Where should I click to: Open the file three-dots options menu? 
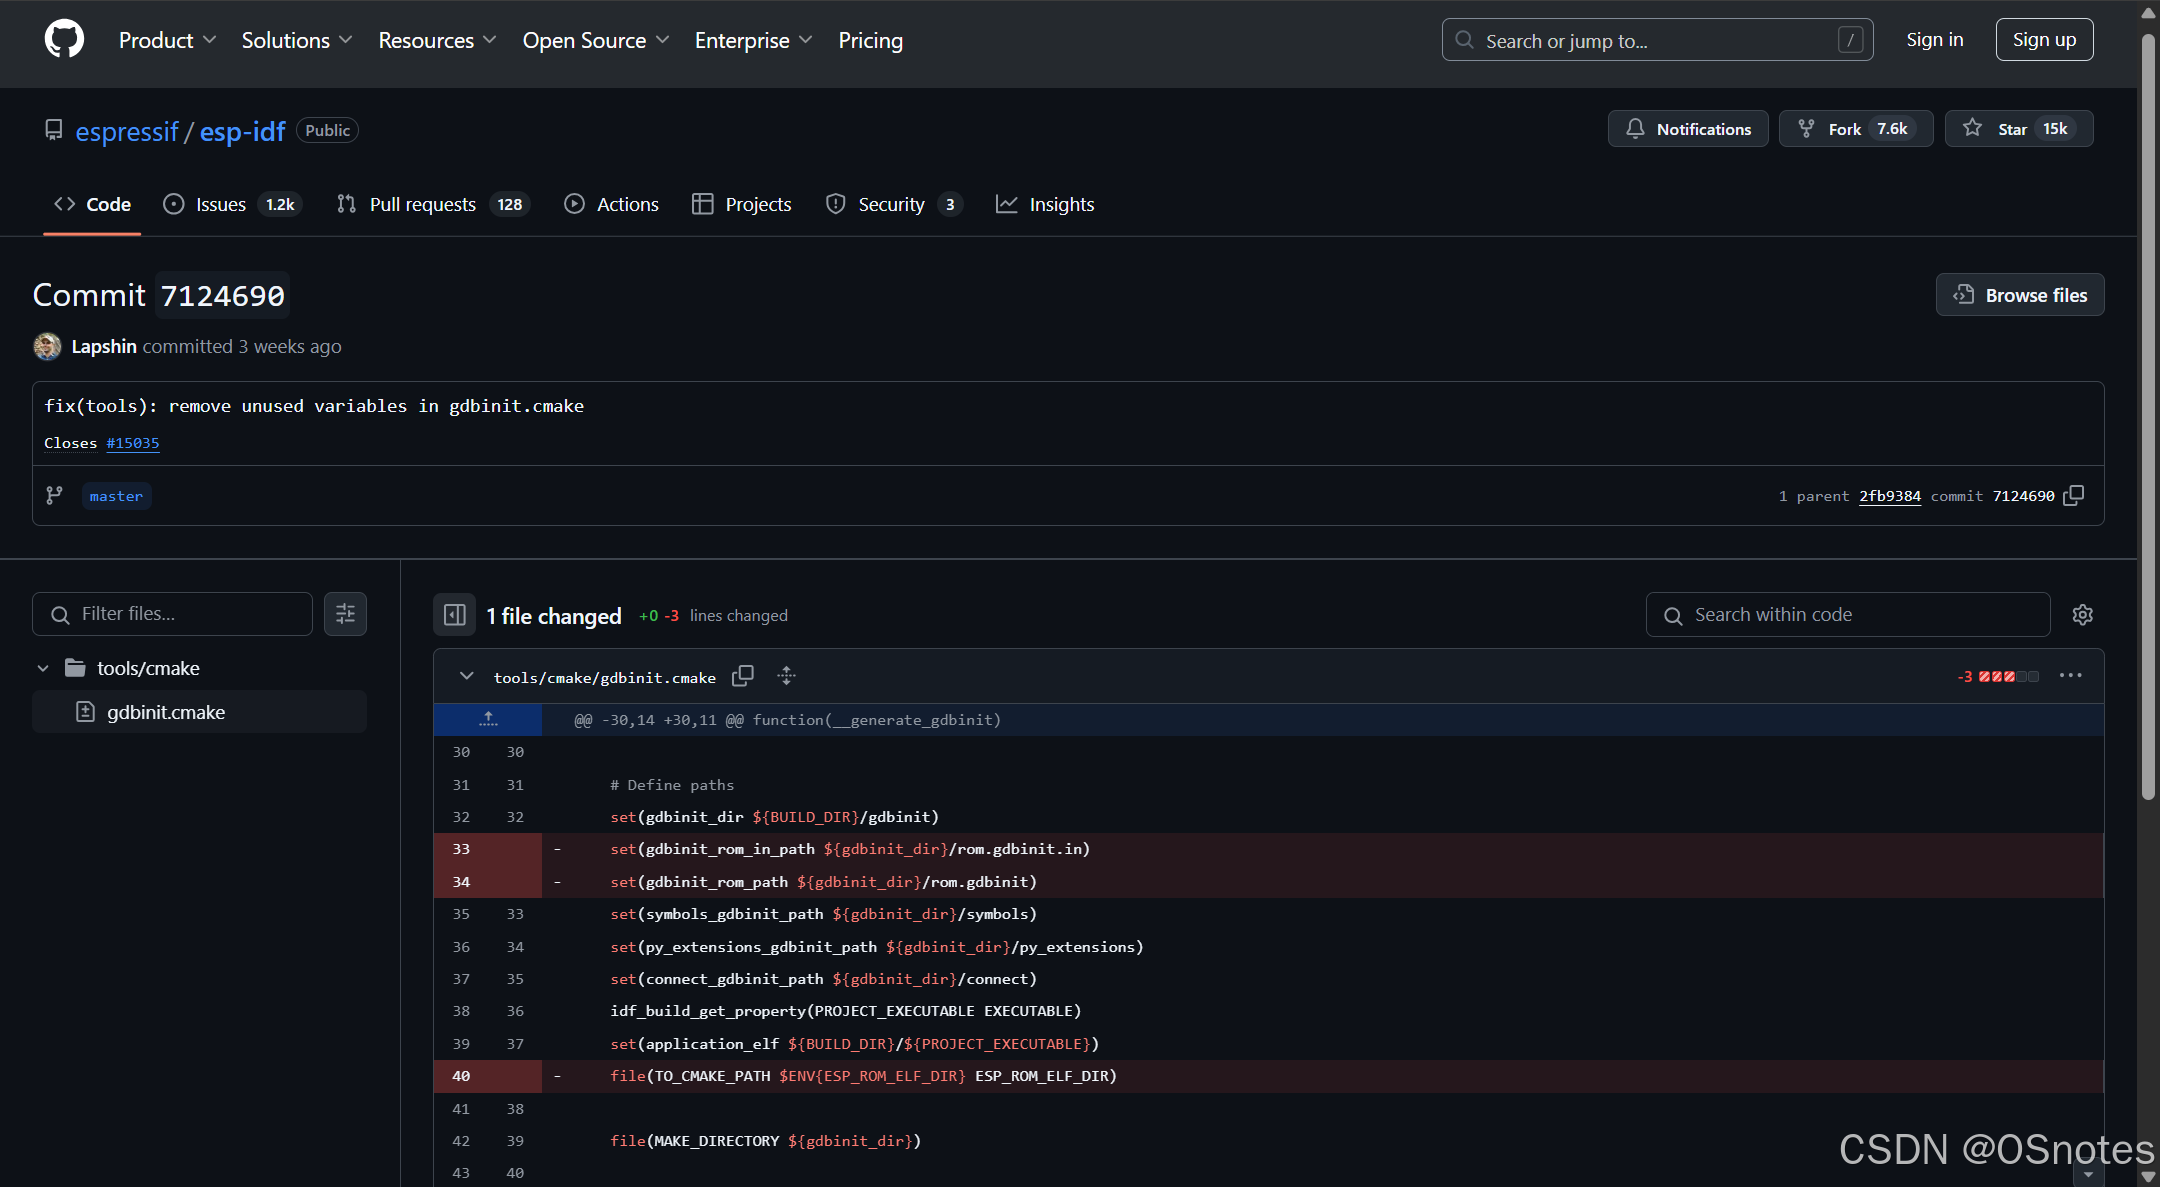2070,676
